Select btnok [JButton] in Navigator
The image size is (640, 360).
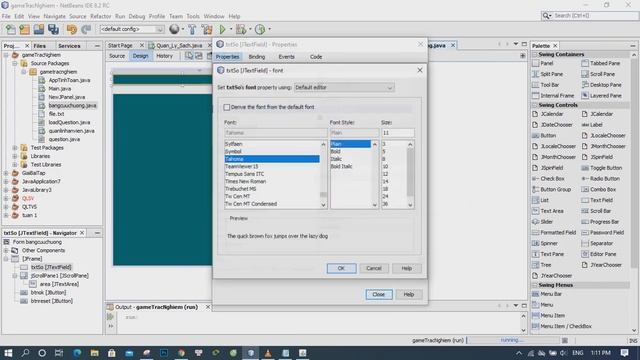pyautogui.click(x=48, y=292)
